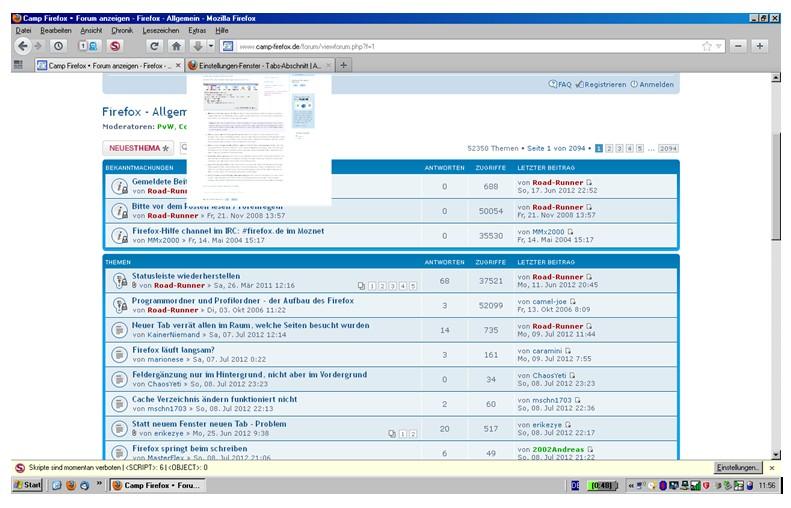View latest post icon by caramini
The image size is (791, 508).
pos(568,351)
